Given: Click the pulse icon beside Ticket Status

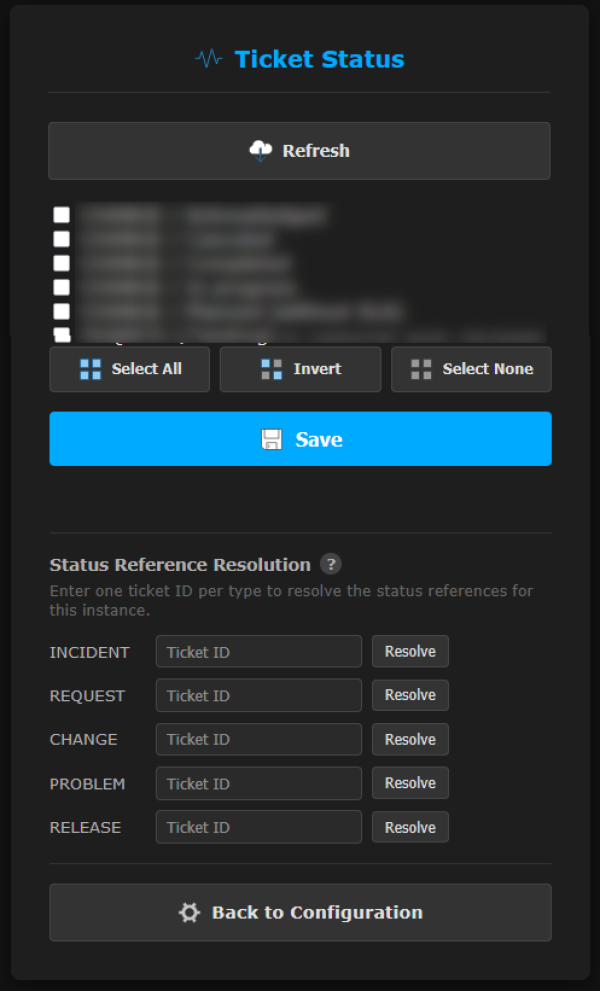Looking at the screenshot, I should (x=209, y=59).
